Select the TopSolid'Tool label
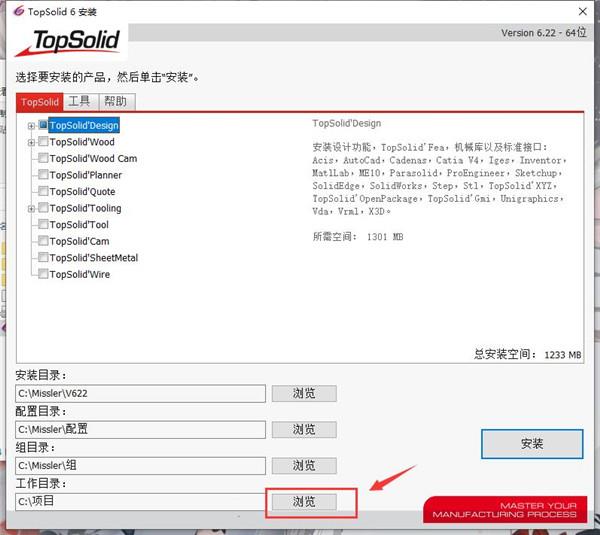This screenshot has height=535, width=600. point(79,225)
